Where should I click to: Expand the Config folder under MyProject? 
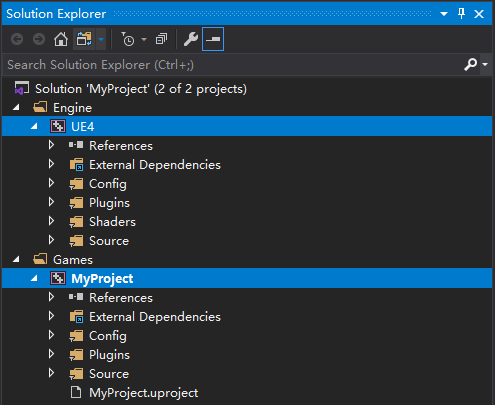coord(51,335)
